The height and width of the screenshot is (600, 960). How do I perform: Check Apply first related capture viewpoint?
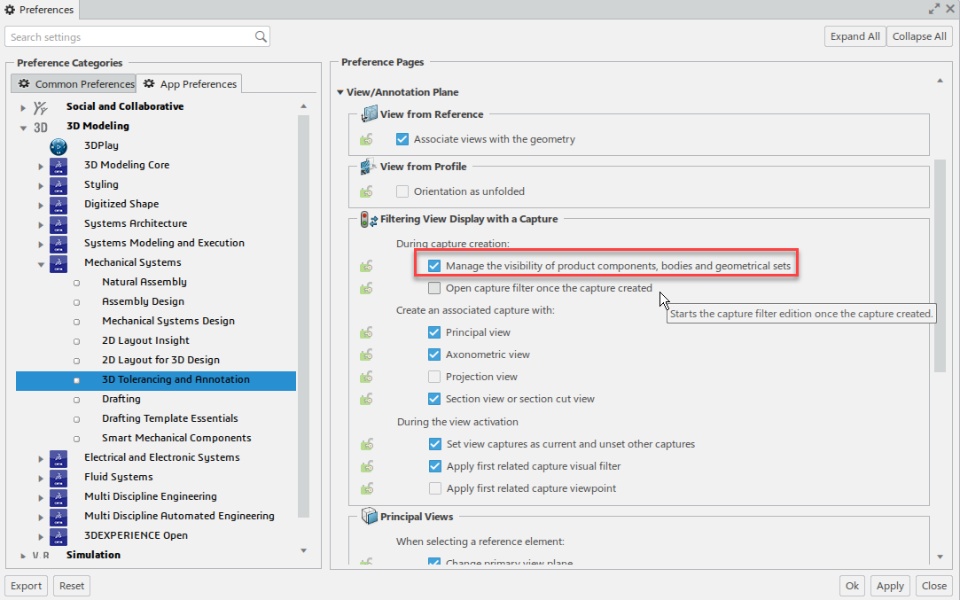coord(435,489)
